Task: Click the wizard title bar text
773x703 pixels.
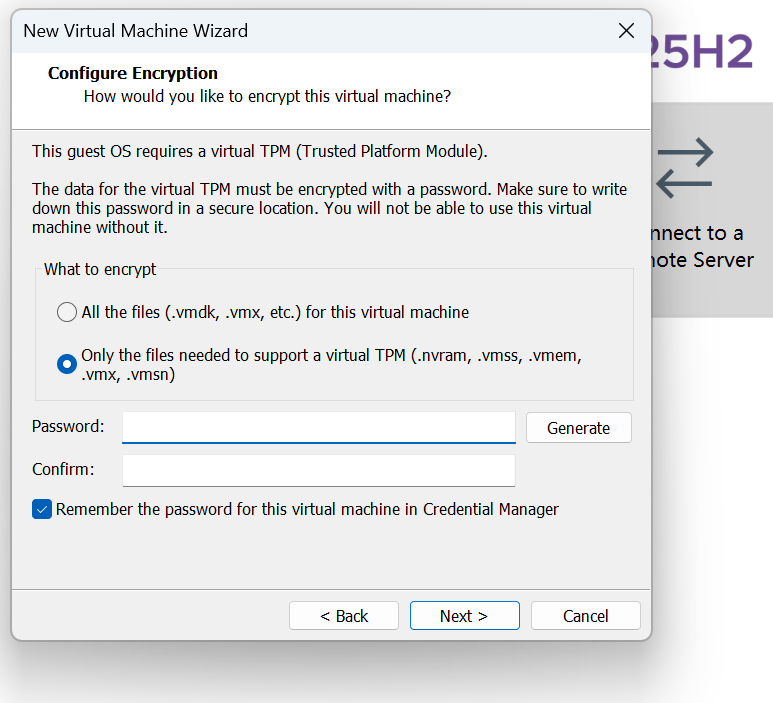Action: click(x=136, y=31)
